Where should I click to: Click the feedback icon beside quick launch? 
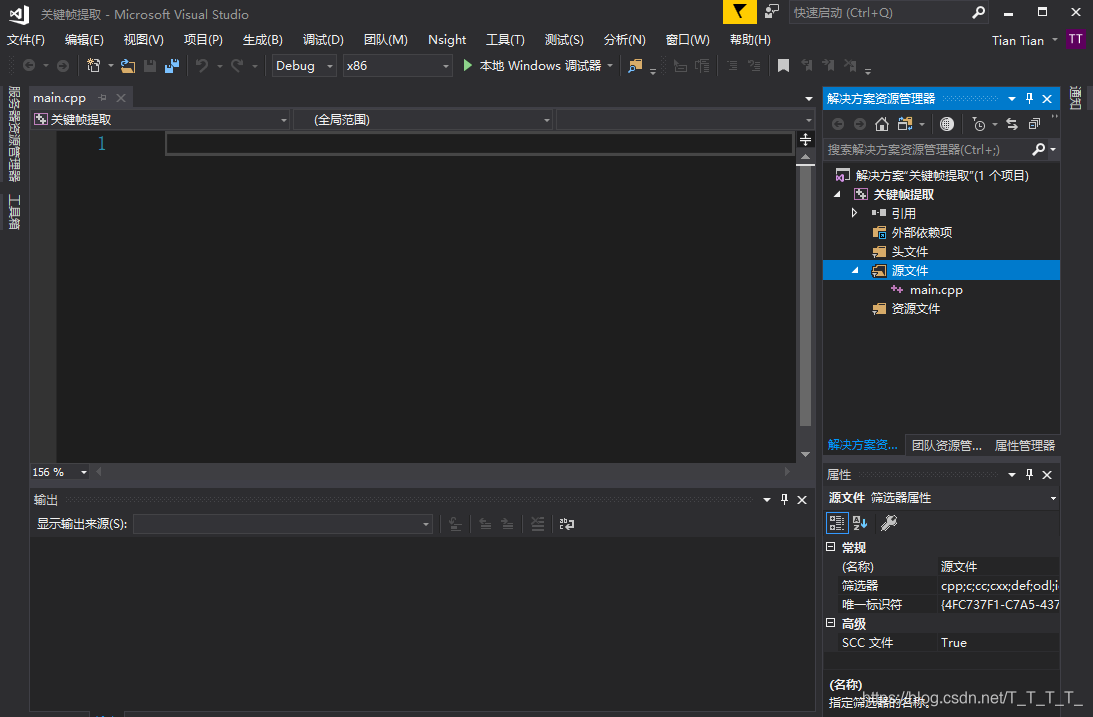[x=772, y=11]
